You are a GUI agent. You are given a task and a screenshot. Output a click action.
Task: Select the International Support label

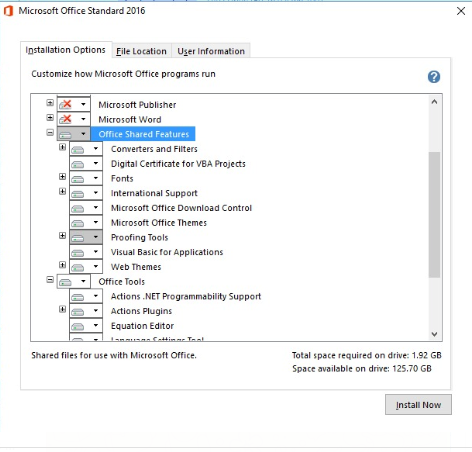(154, 193)
